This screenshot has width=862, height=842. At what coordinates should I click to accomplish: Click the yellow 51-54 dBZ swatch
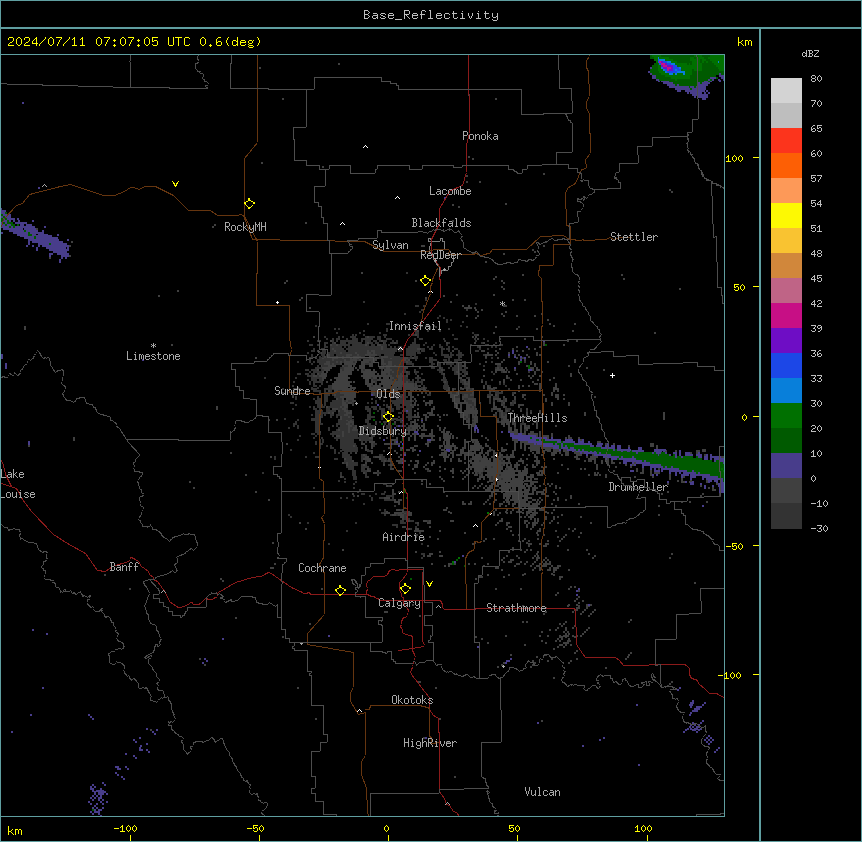pyautogui.click(x=786, y=216)
